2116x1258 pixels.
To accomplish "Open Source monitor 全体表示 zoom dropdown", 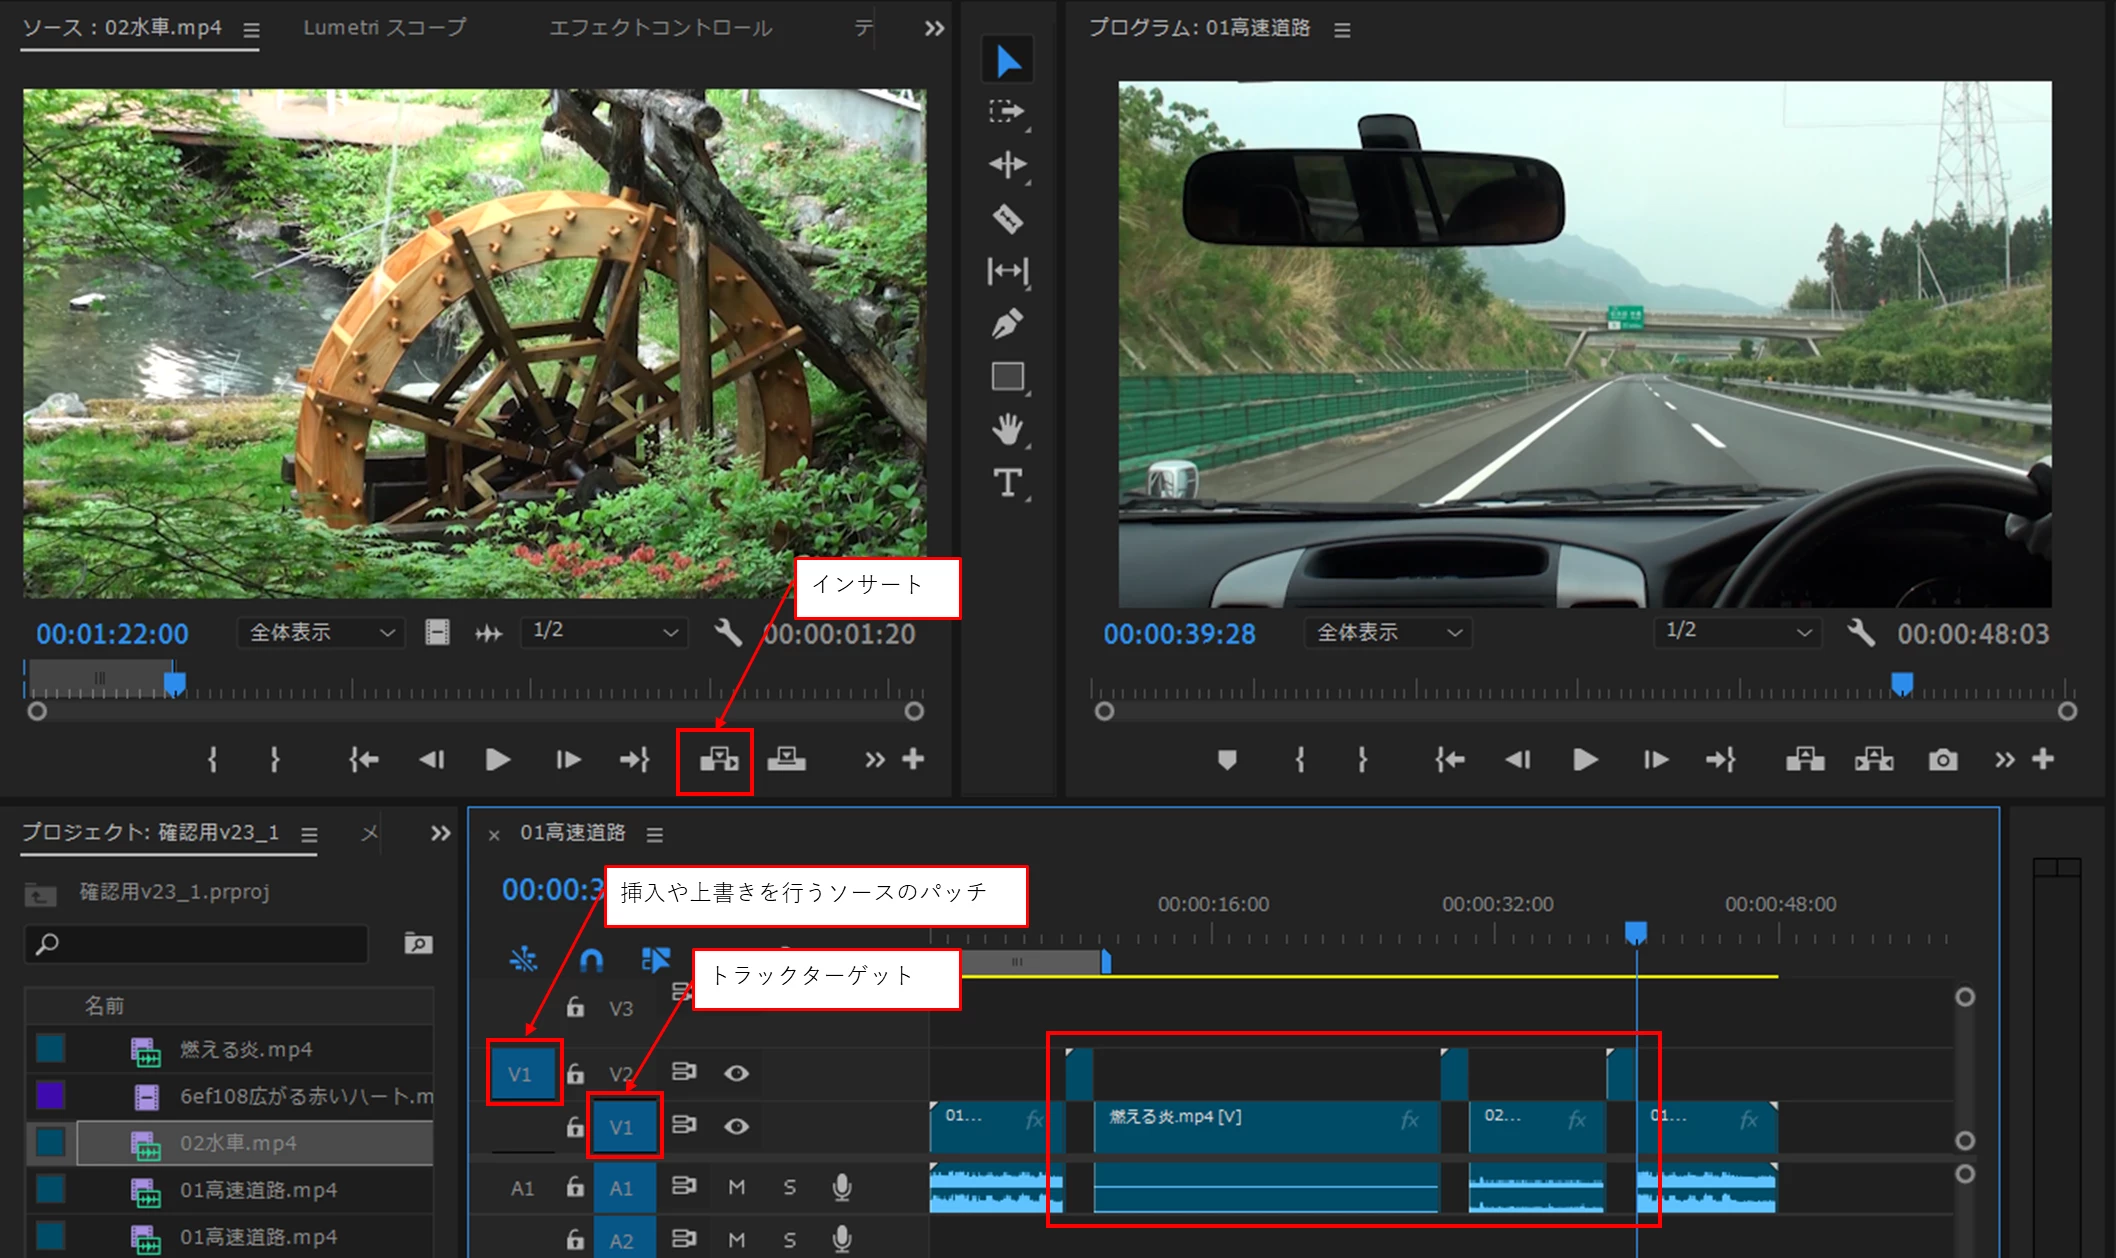I will (321, 632).
